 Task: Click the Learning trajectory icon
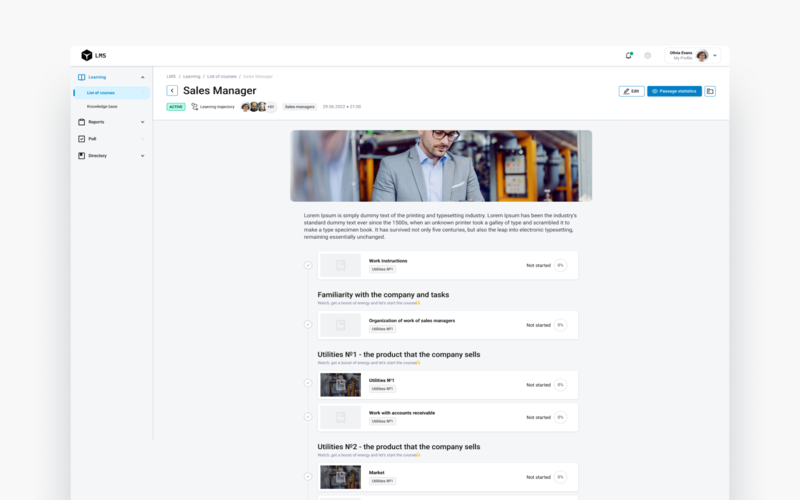pos(194,106)
